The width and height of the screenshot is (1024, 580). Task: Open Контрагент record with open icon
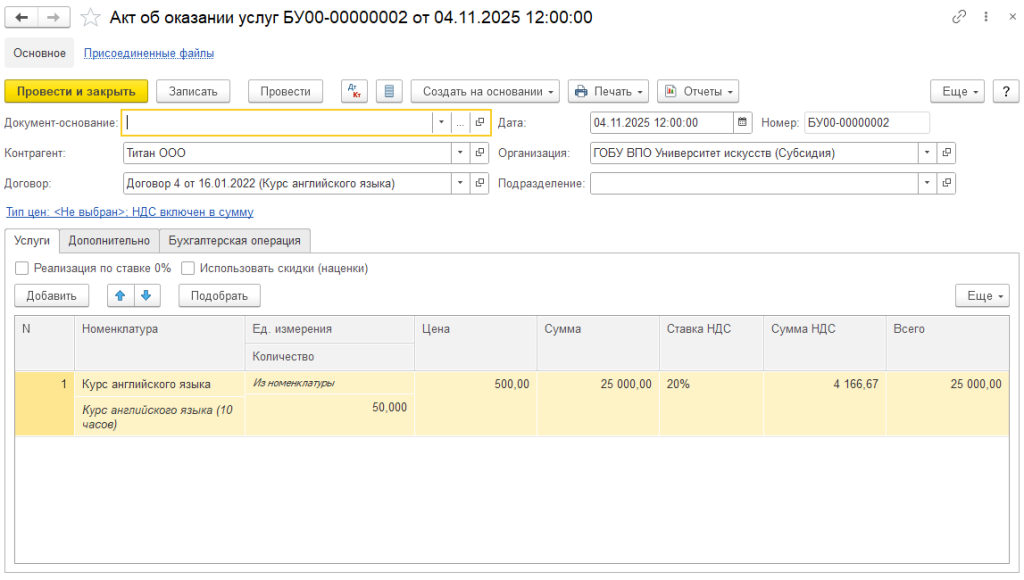click(480, 153)
